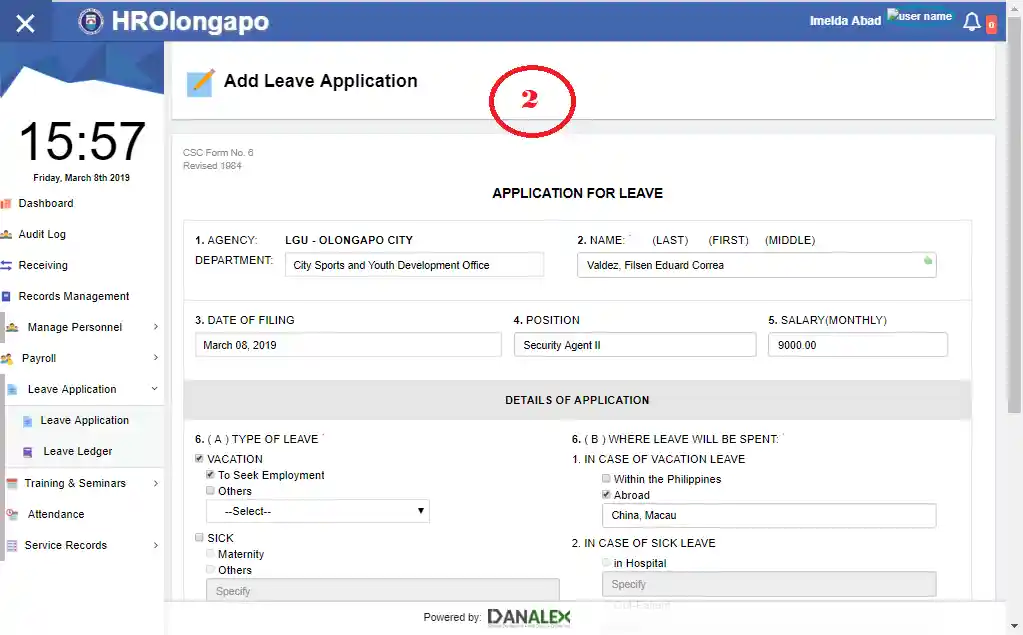The image size is (1023, 635).
Task: Check the Maternity checkbox
Action: 210,553
